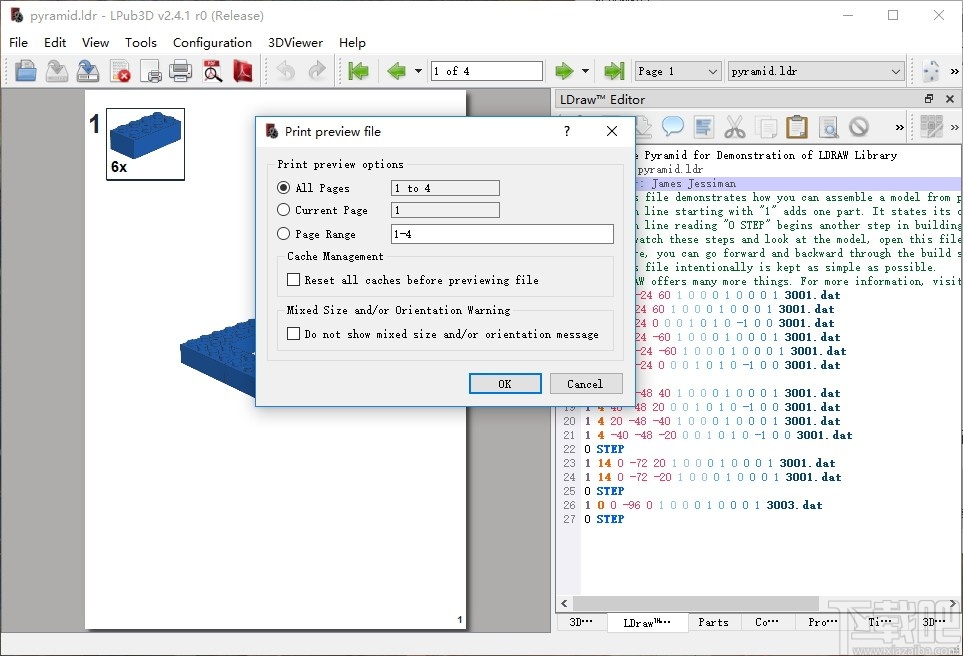Go to the first page arrow icon
Image resolution: width=963 pixels, height=656 pixels.
pos(358,71)
